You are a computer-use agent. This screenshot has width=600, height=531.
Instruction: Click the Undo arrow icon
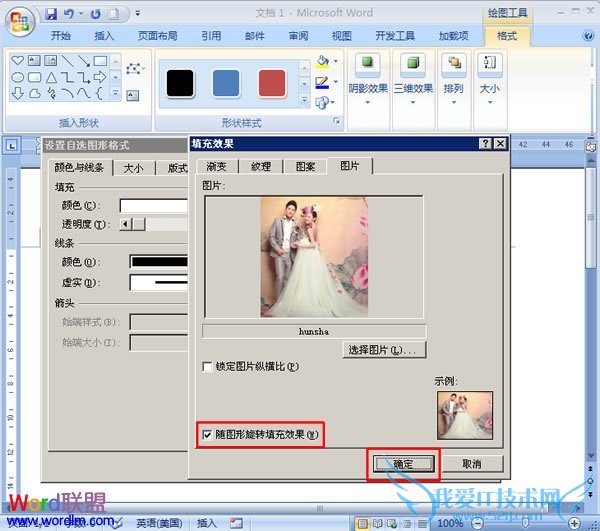[x=71, y=15]
